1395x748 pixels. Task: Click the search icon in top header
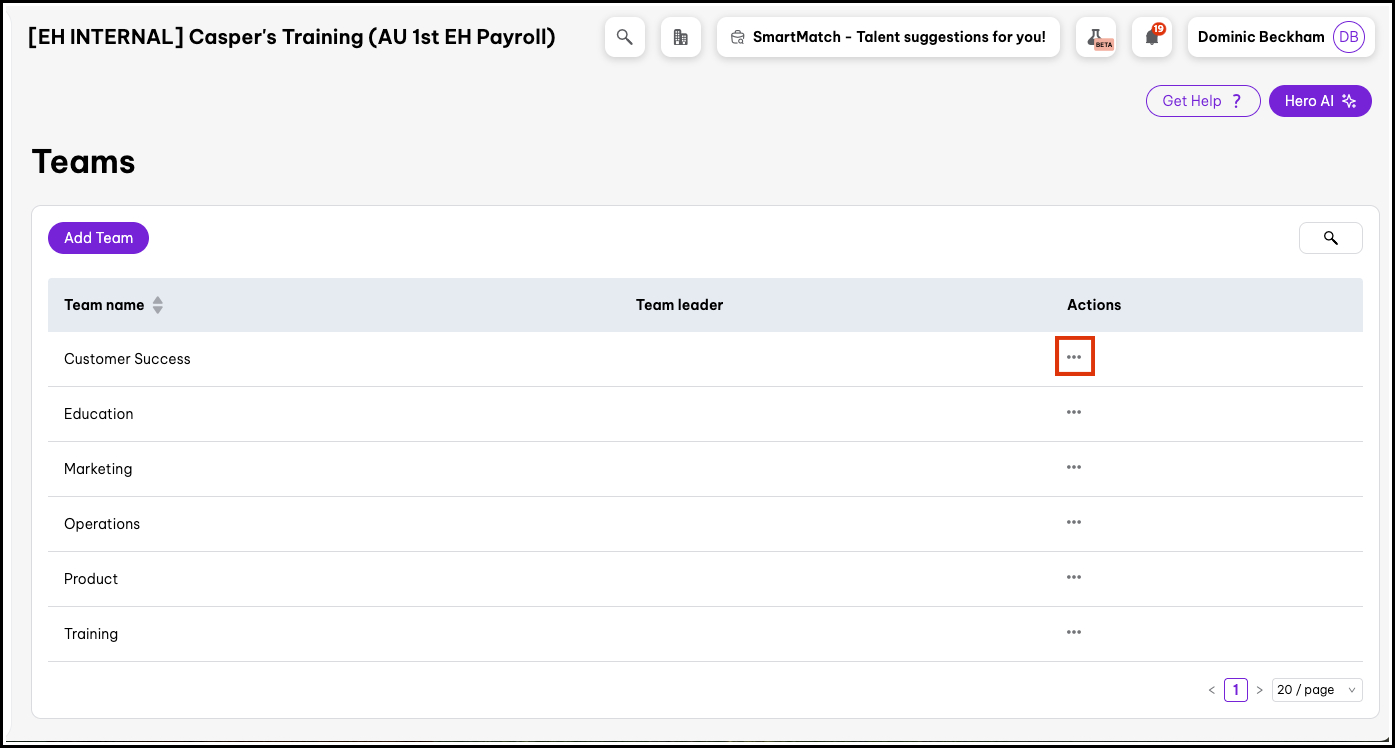[625, 37]
